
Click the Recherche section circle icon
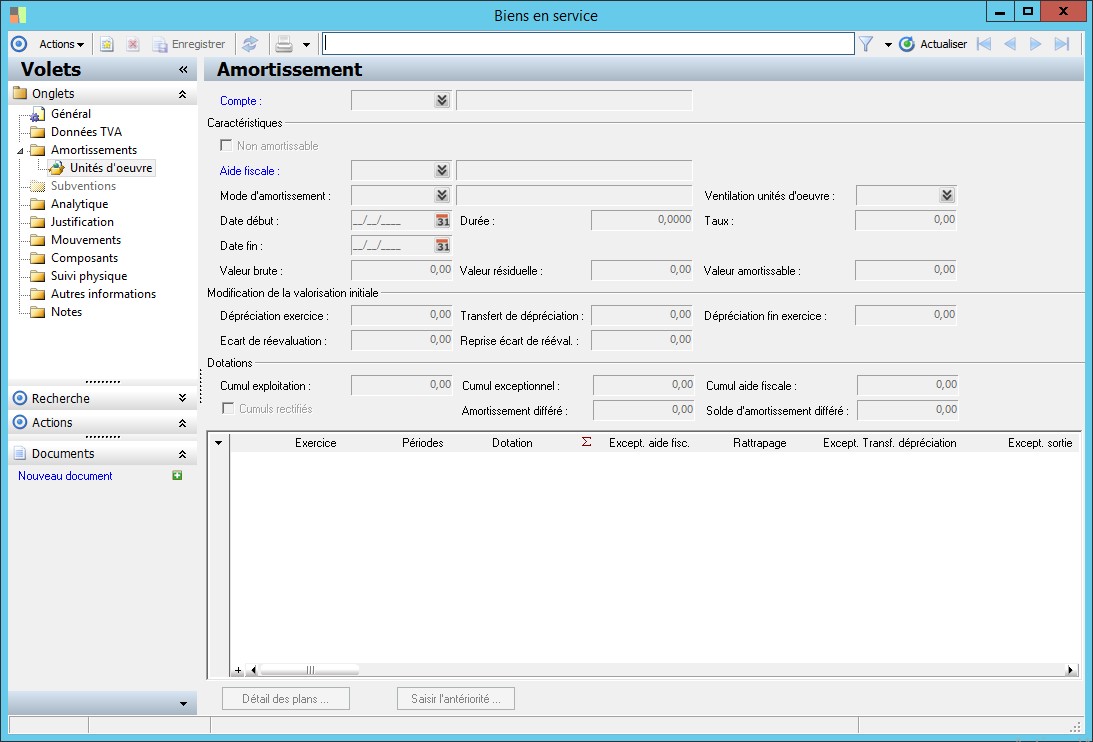pos(20,398)
